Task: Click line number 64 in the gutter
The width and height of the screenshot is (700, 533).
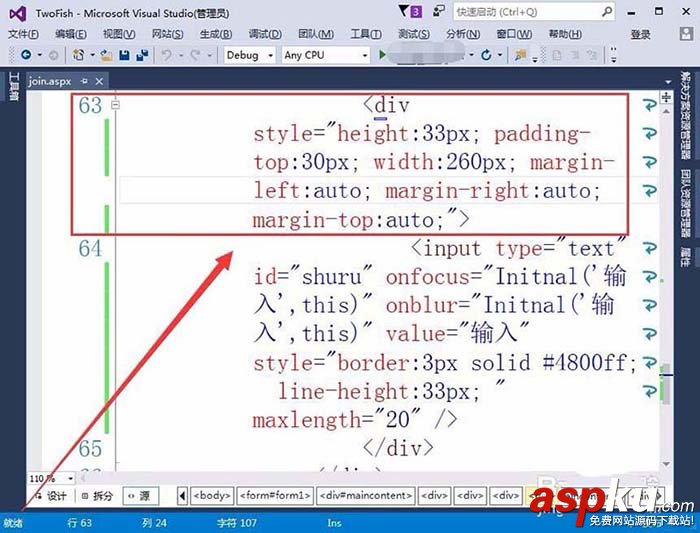Action: (x=90, y=248)
